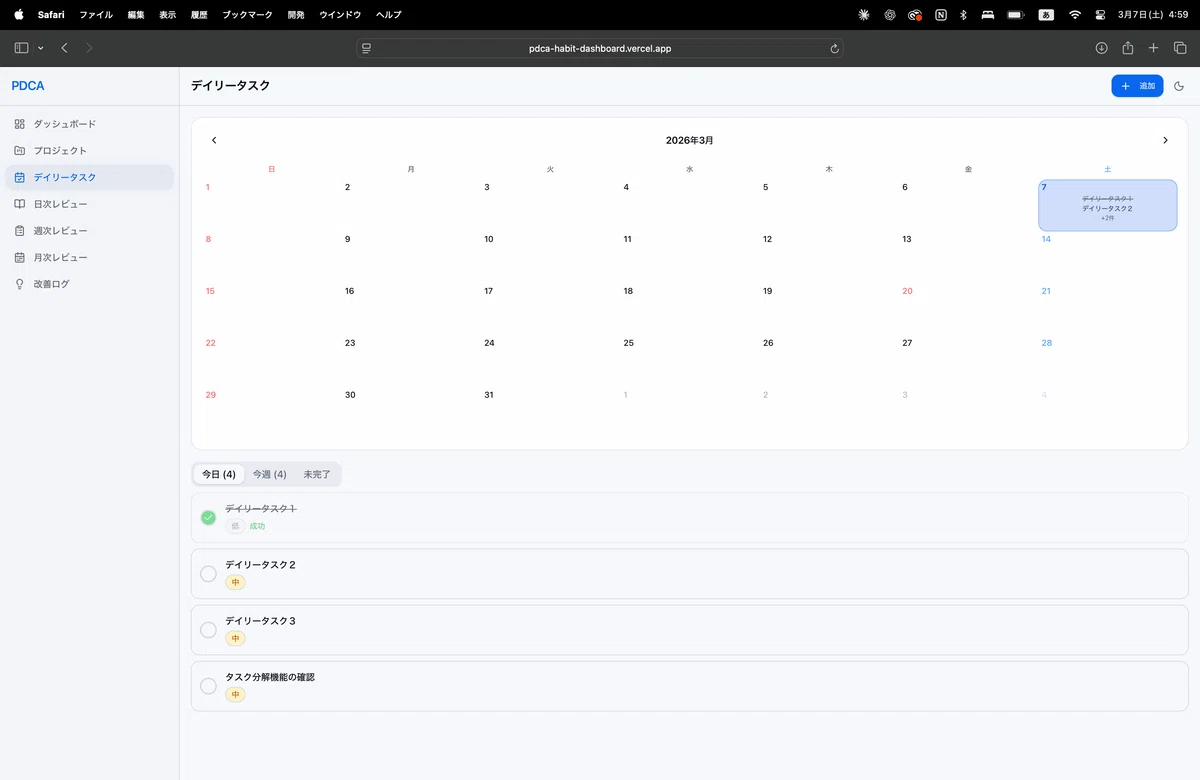Open the プロジェクト folder icon in sidebar

click(20, 151)
